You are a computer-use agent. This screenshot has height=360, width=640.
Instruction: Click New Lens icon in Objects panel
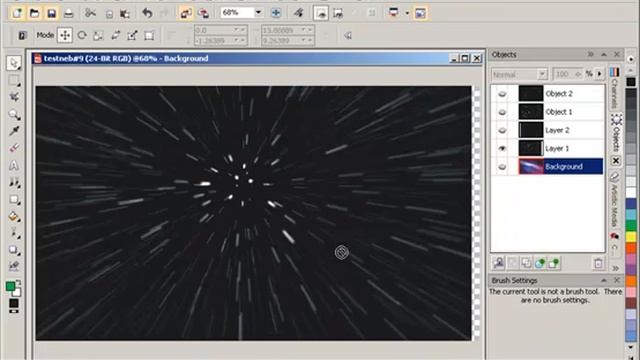[x=540, y=263]
